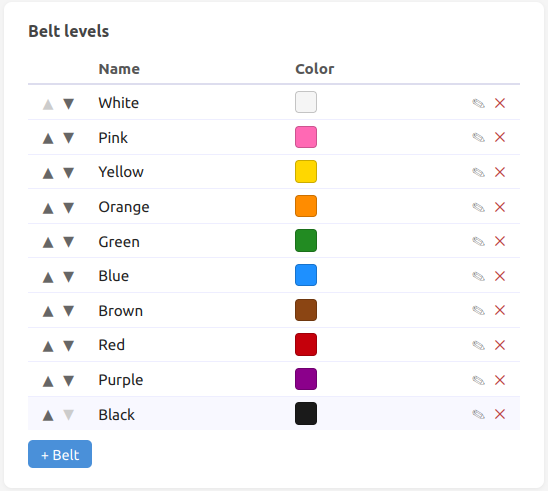548x491 pixels.
Task: Click the Brown color swatch
Action: 306,310
